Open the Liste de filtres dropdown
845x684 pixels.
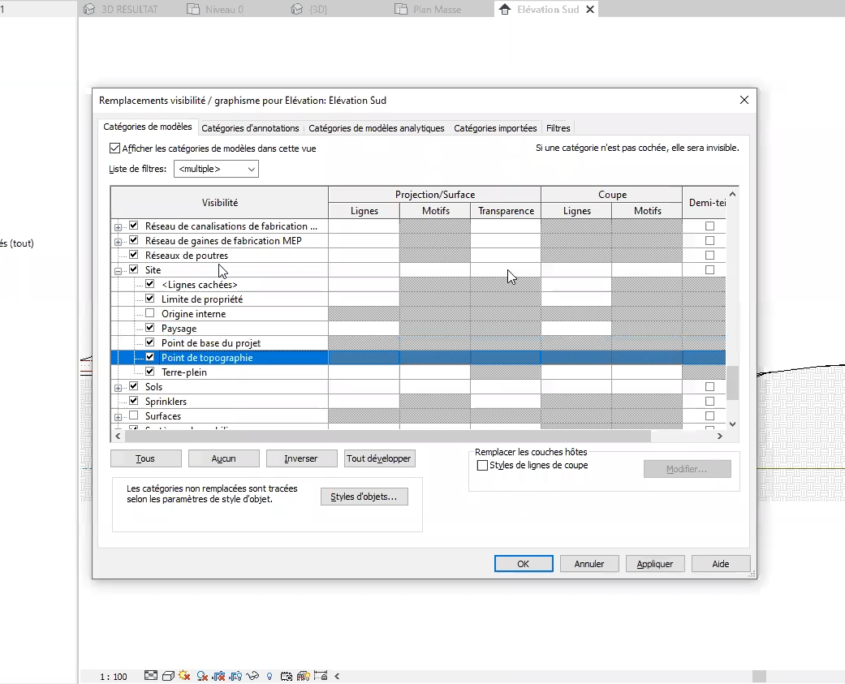[216, 169]
